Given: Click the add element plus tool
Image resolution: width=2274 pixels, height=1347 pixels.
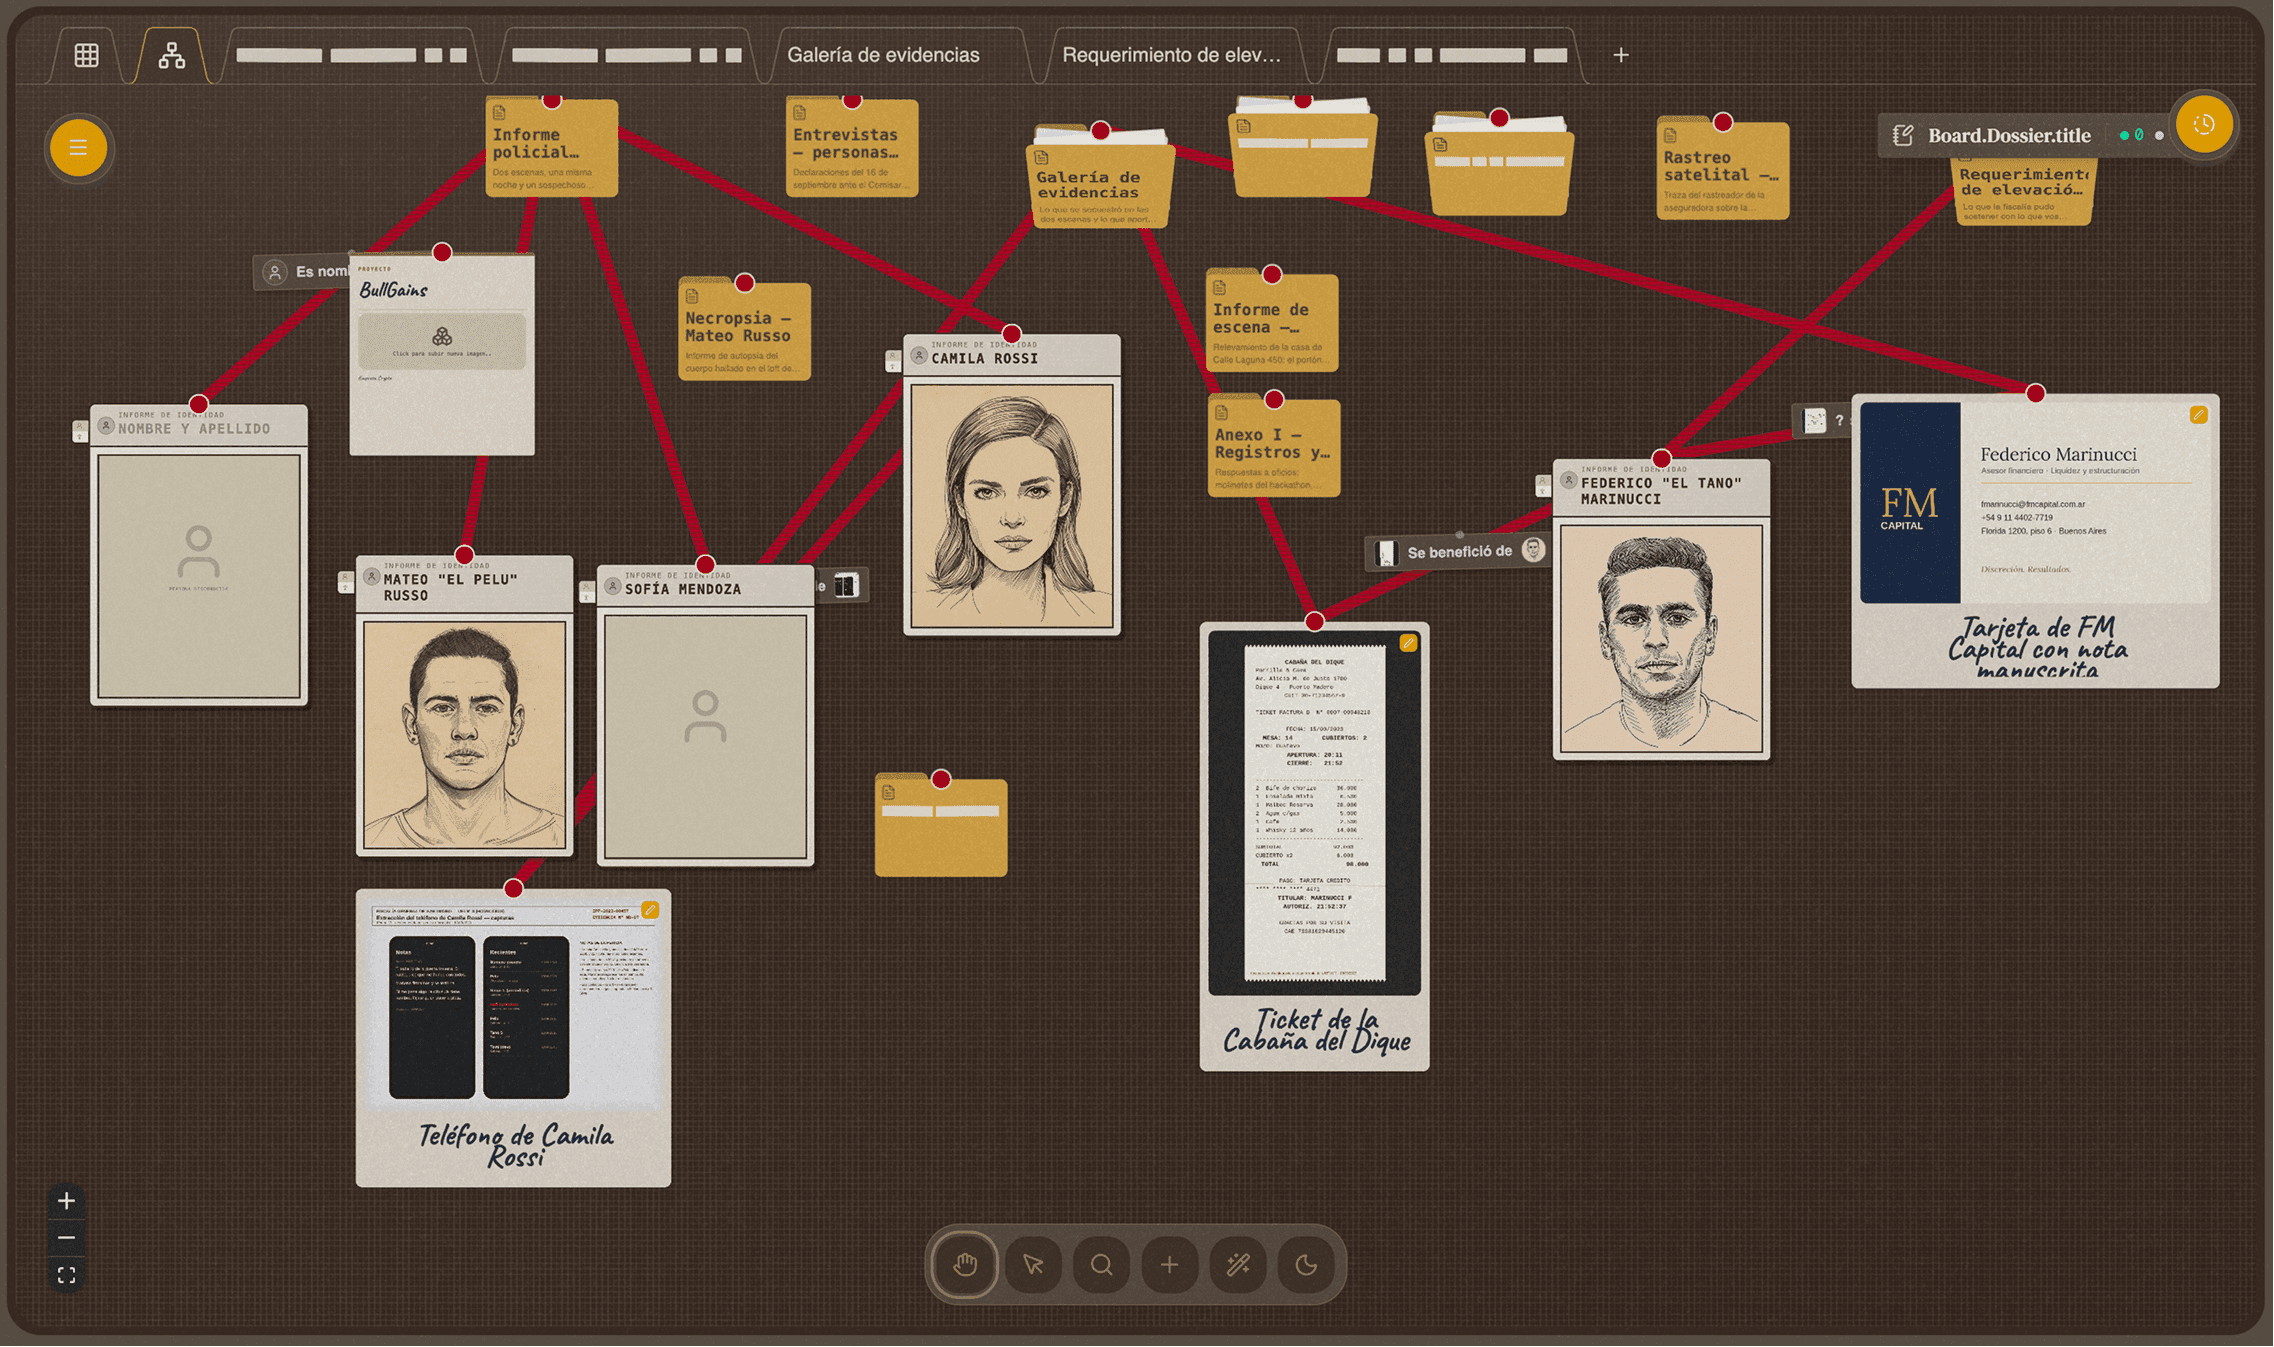Looking at the screenshot, I should 1169,1265.
